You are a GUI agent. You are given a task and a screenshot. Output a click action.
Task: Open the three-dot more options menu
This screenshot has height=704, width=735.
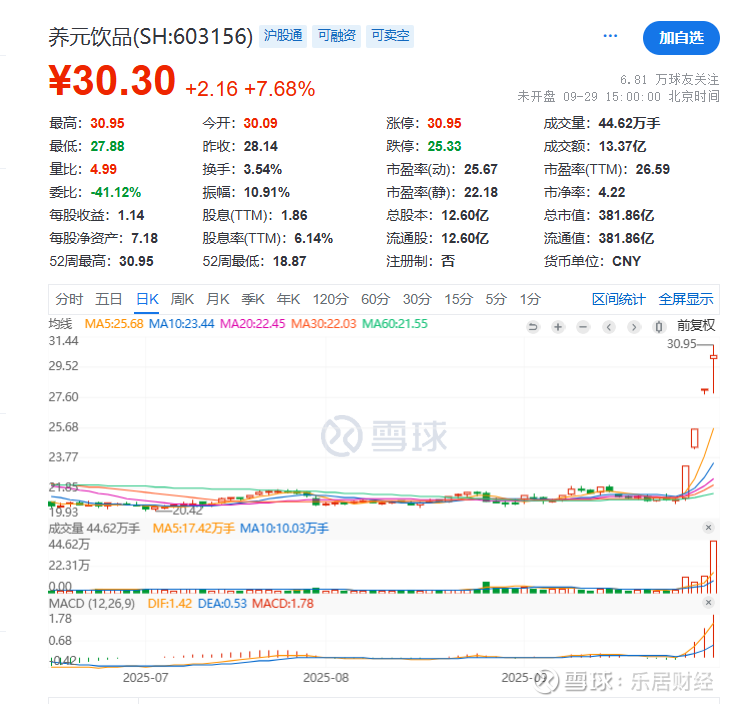click(x=610, y=36)
